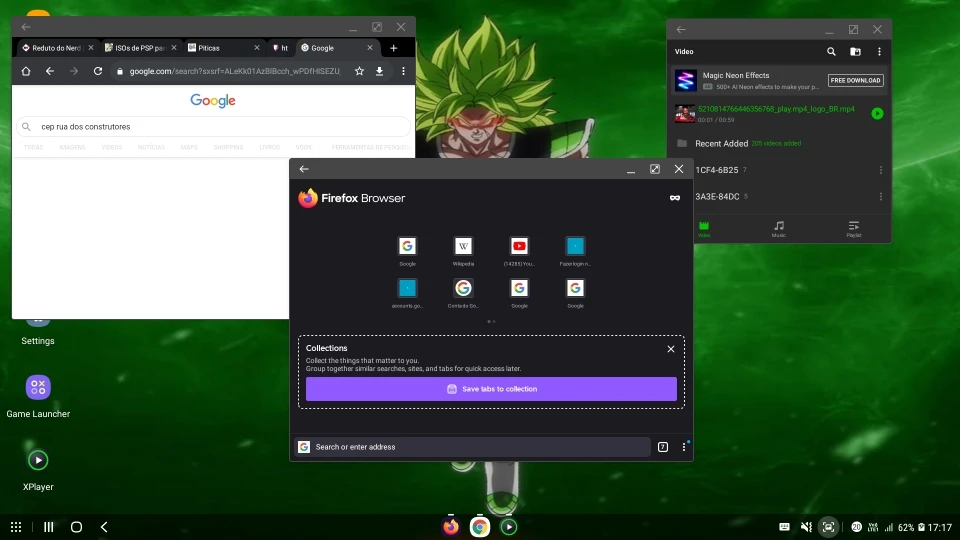Screen dimensions: 960x540
Task: Toggle the mute sound tray icon
Action: [806, 527]
